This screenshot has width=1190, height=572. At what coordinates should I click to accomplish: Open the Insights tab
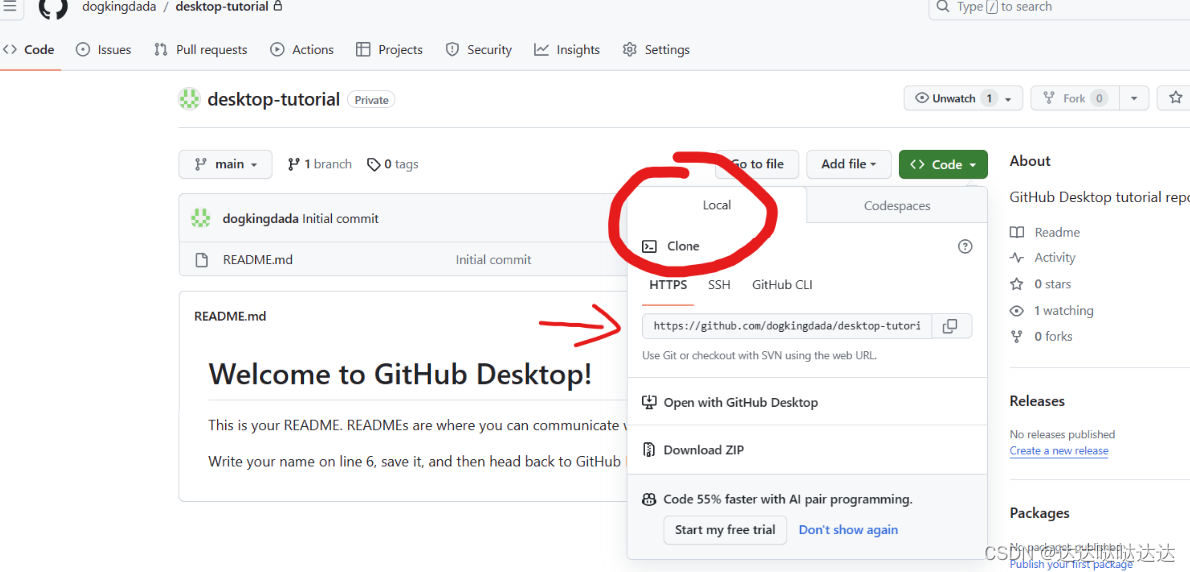coord(567,49)
